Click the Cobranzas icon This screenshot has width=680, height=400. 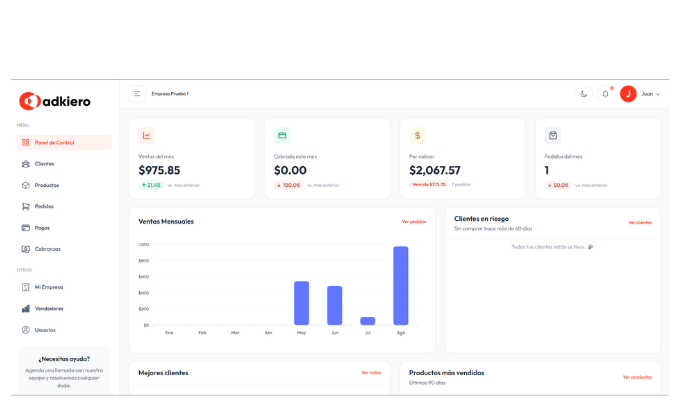click(x=26, y=249)
